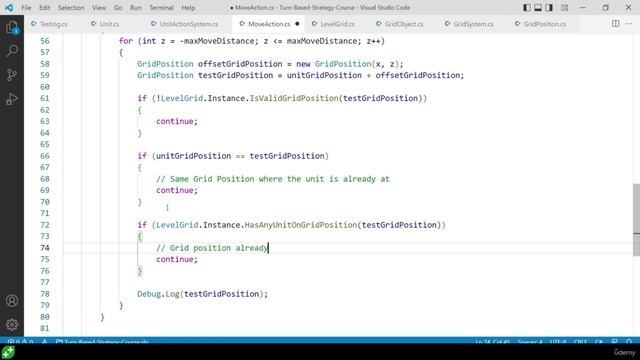
Task: Click 'Debug.Log(testGridPosition);' statement
Action: pos(202,294)
